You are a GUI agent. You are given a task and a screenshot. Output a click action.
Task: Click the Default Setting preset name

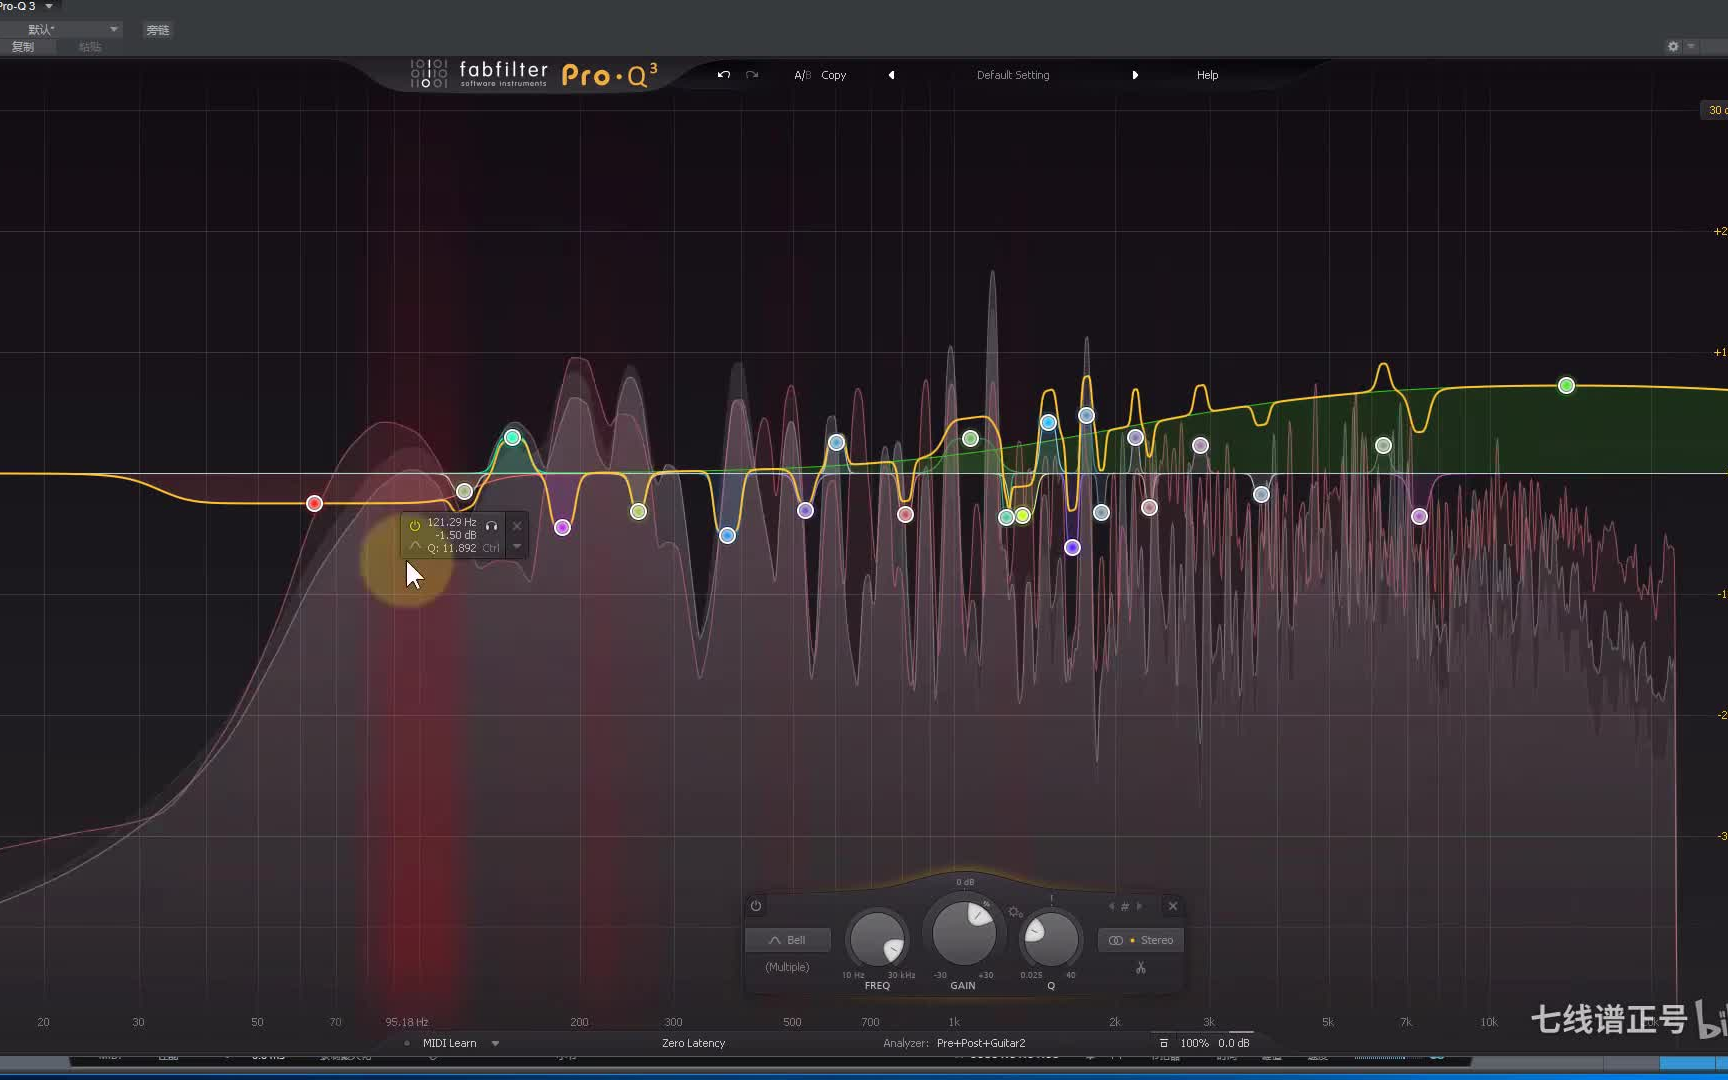click(x=1012, y=75)
